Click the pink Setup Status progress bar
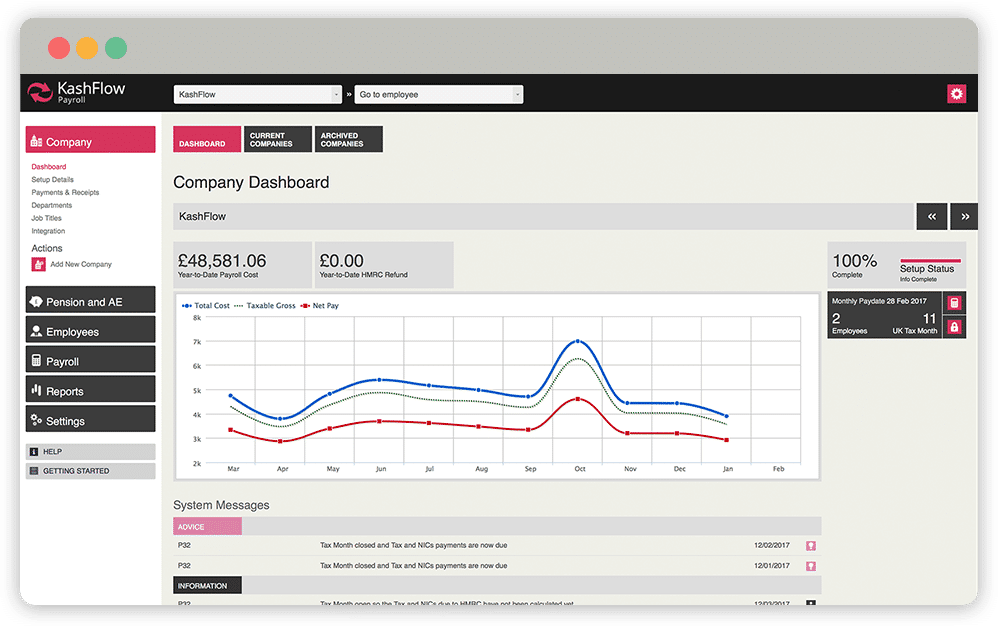 (x=930, y=260)
